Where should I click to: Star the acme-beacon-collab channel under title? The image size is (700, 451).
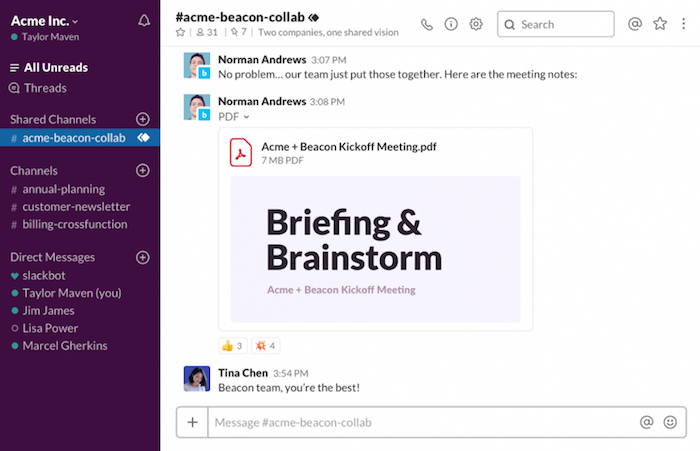pos(181,32)
